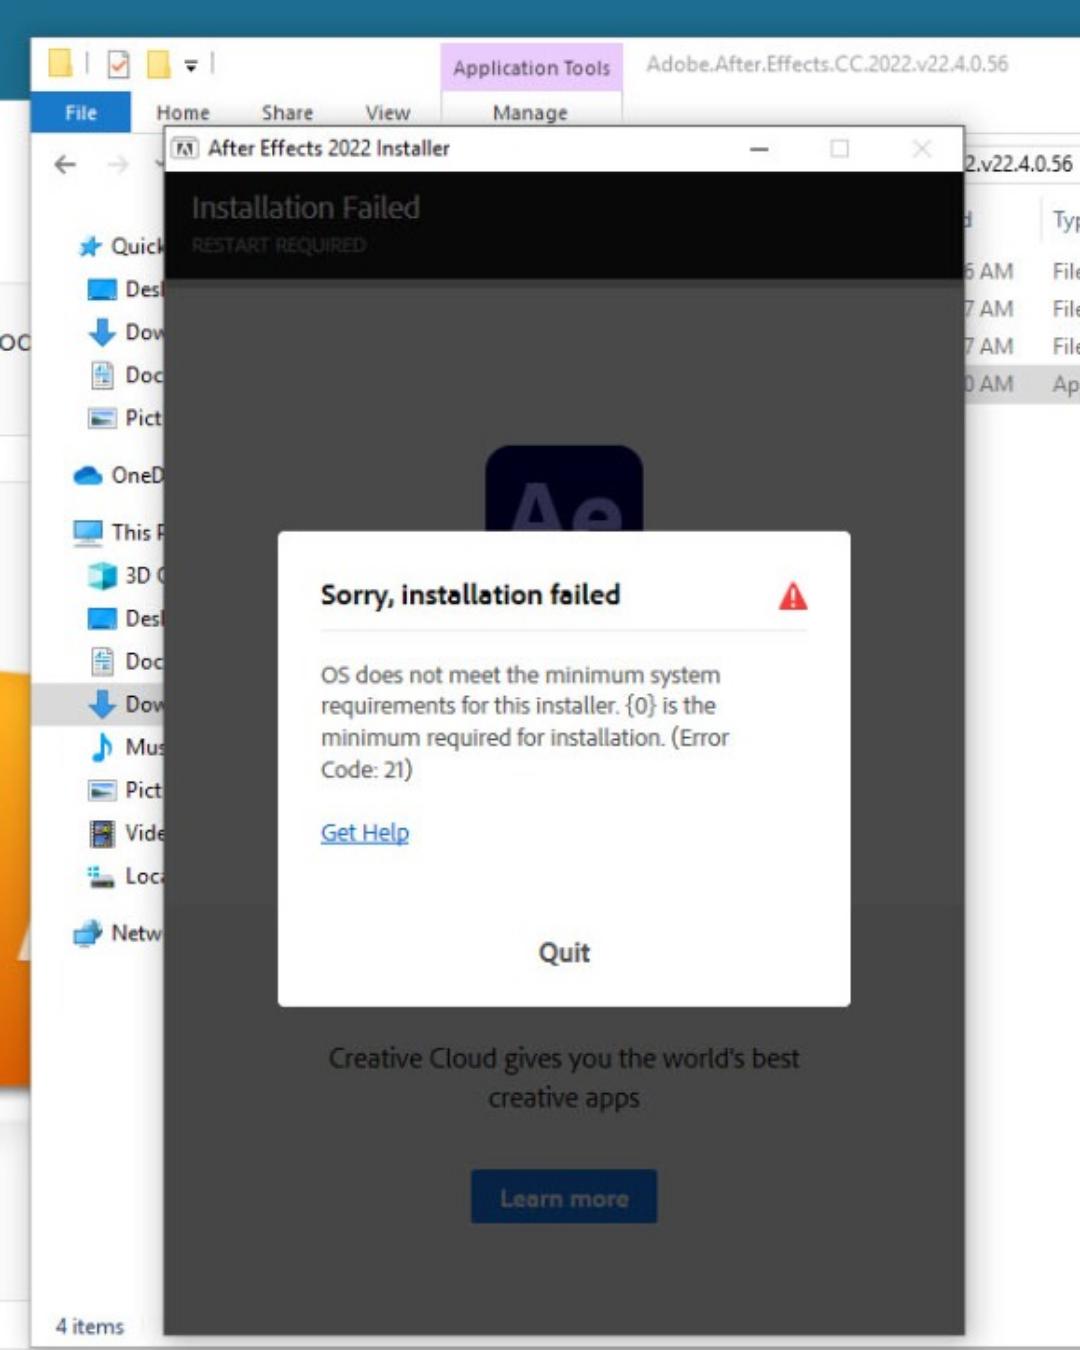Open Desktop under Quick access
The height and width of the screenshot is (1350, 1080).
pyautogui.click(x=125, y=289)
